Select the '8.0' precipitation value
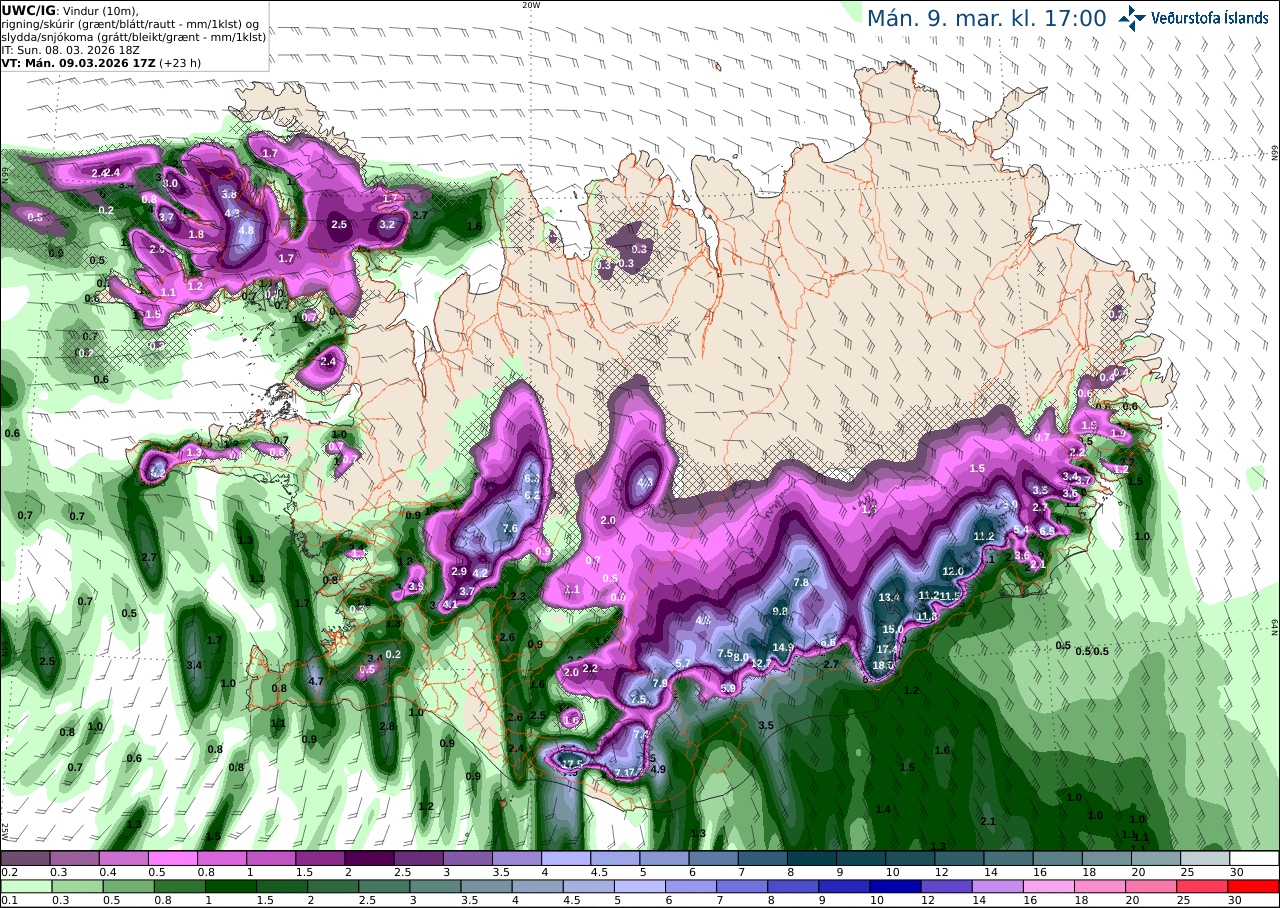 [741, 657]
